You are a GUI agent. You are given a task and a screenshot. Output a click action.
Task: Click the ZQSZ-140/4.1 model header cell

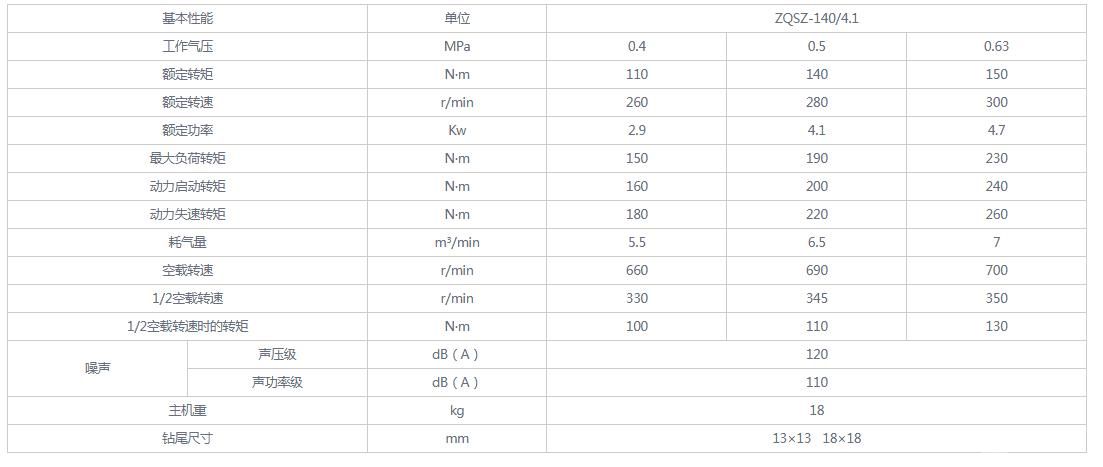pos(816,19)
